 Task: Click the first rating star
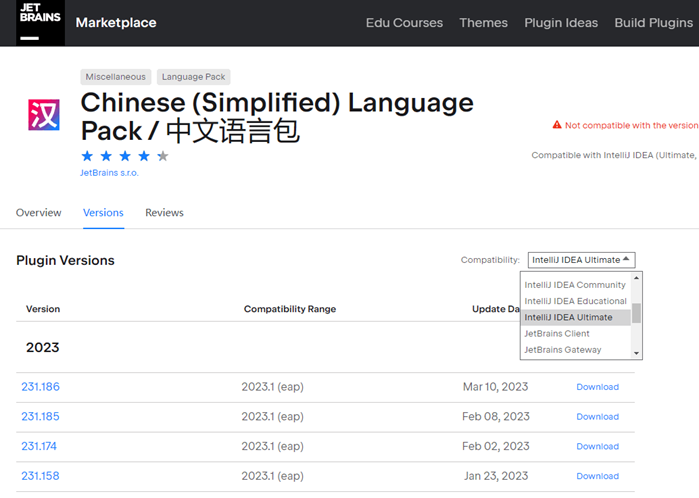(87, 156)
